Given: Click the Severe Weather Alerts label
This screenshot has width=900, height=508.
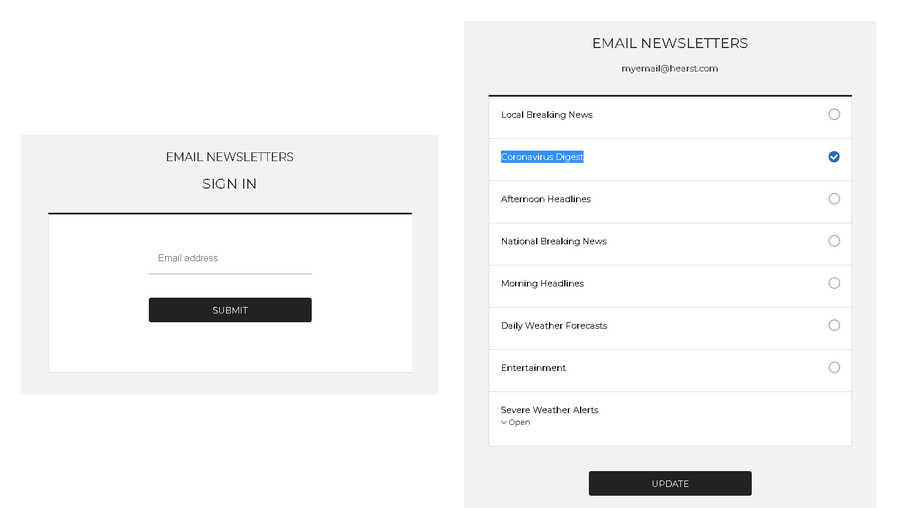Looking at the screenshot, I should (x=549, y=410).
